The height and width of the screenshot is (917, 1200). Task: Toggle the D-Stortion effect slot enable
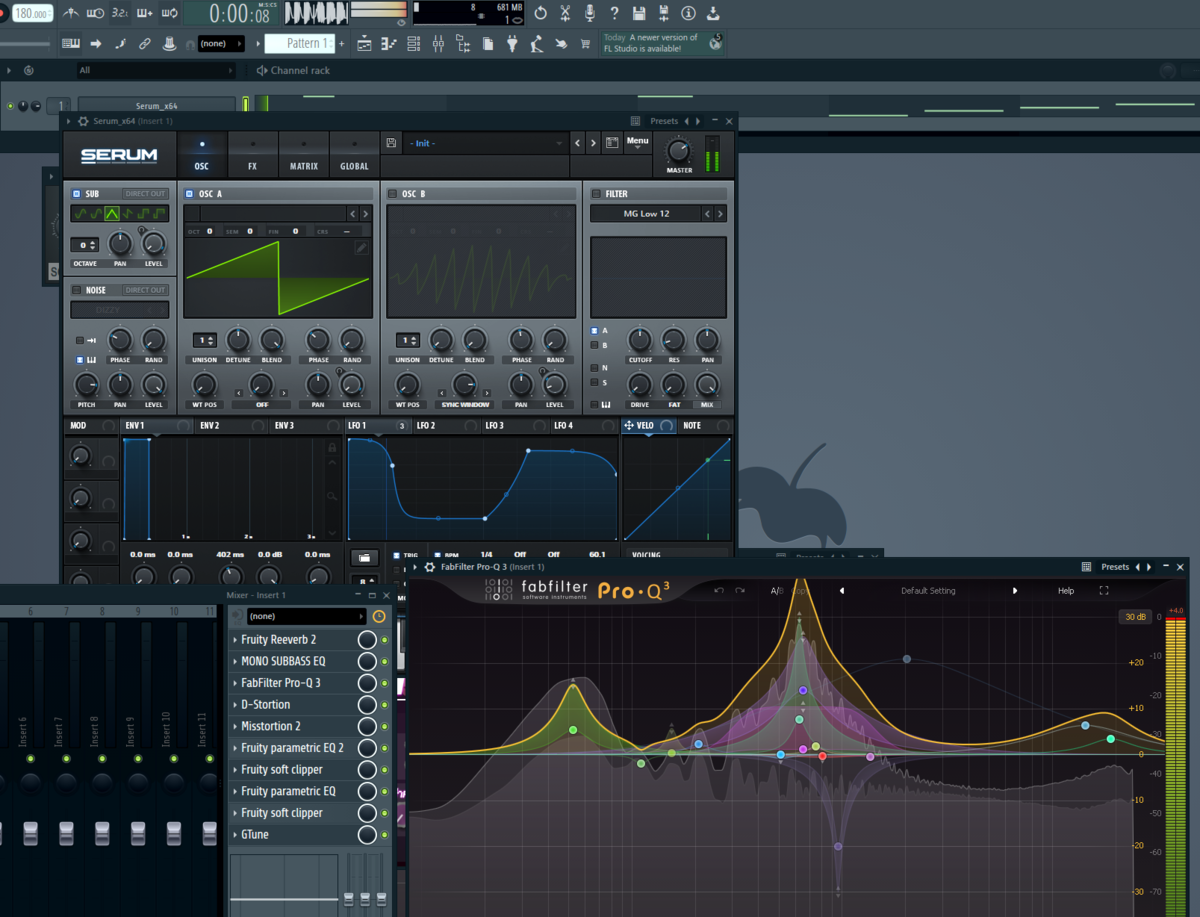(385, 705)
